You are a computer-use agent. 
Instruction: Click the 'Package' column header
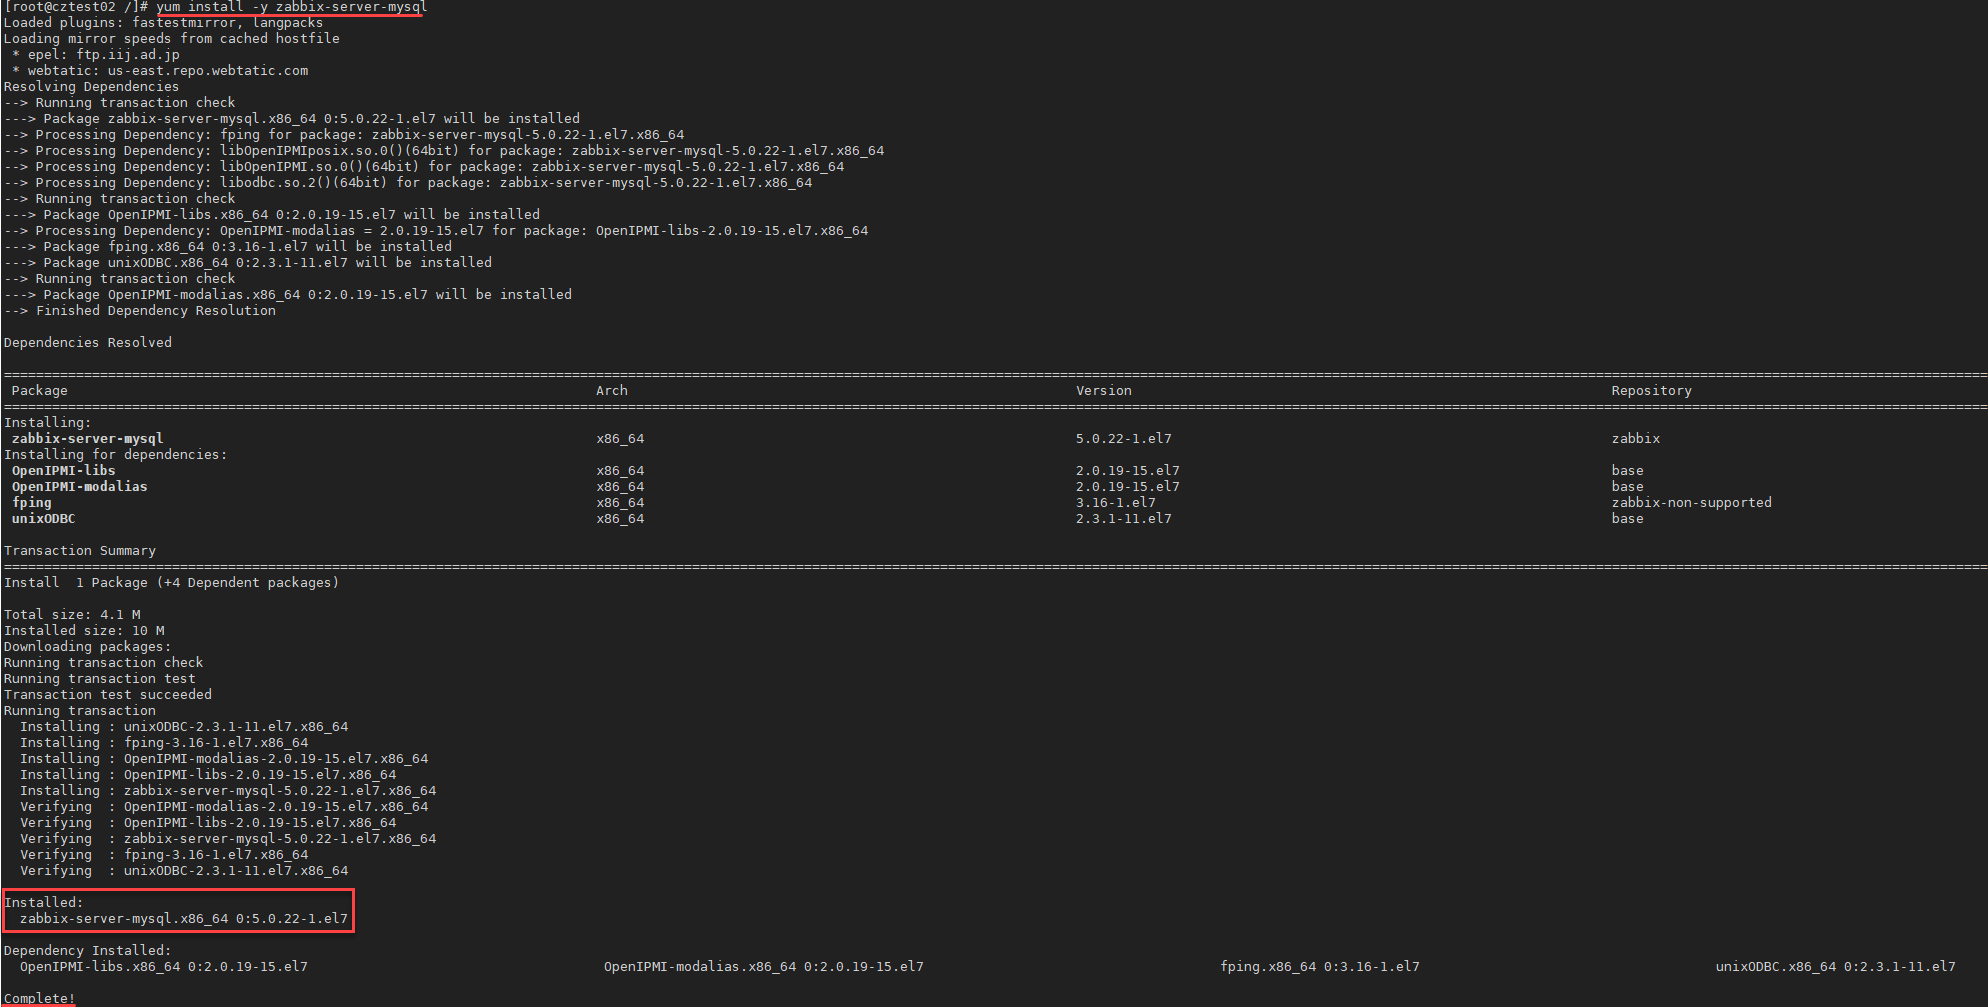click(40, 390)
